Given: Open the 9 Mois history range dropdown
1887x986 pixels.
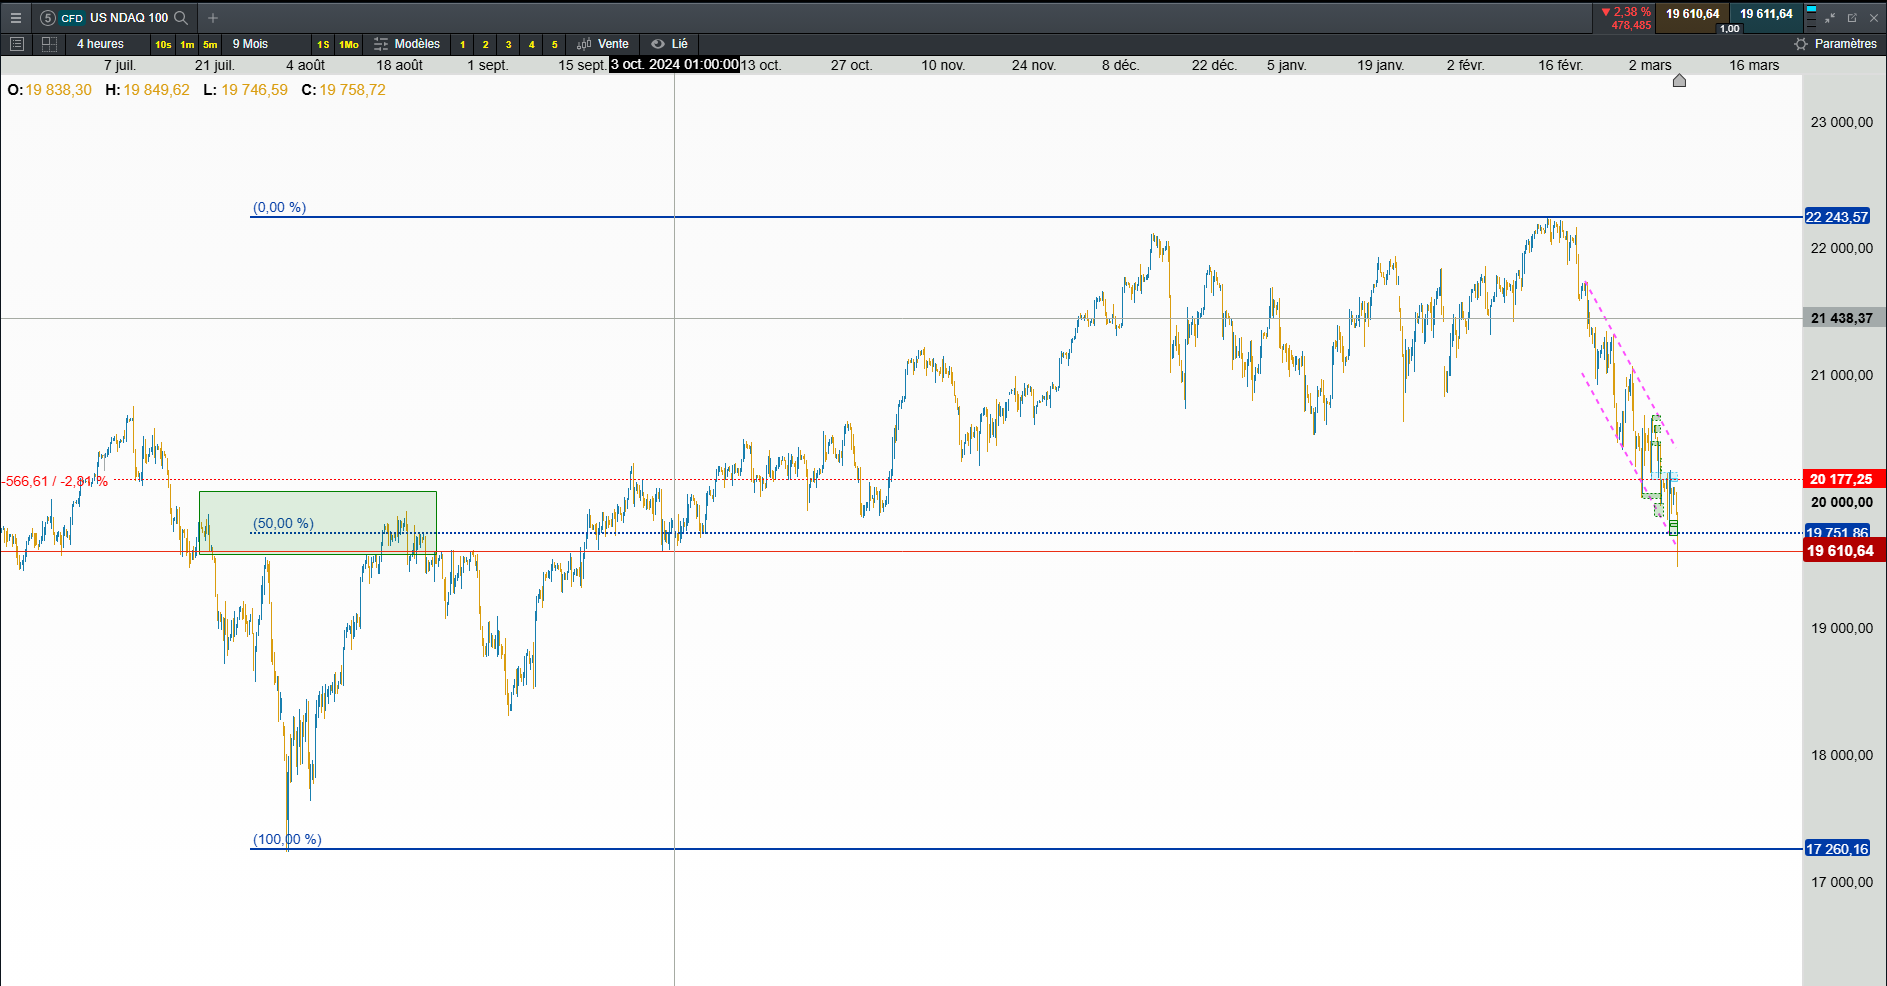Looking at the screenshot, I should point(251,44).
